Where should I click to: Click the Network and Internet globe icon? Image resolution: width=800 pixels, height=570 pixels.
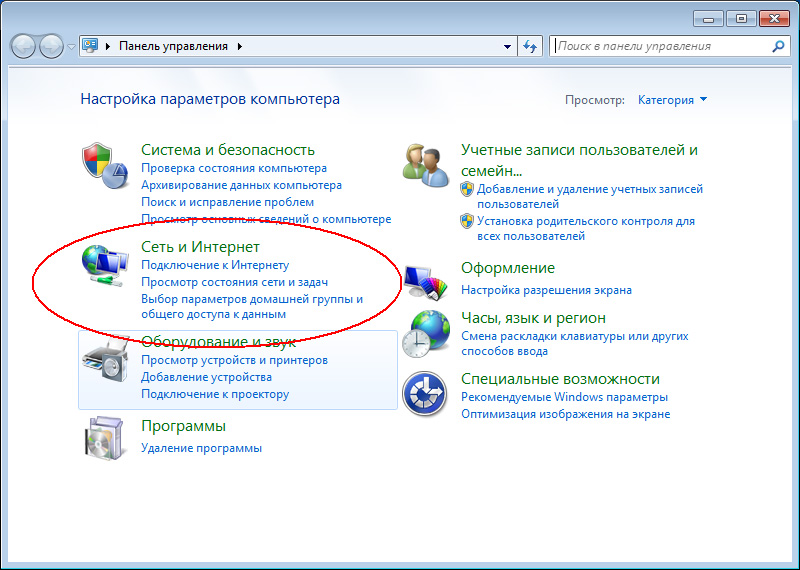tap(105, 266)
